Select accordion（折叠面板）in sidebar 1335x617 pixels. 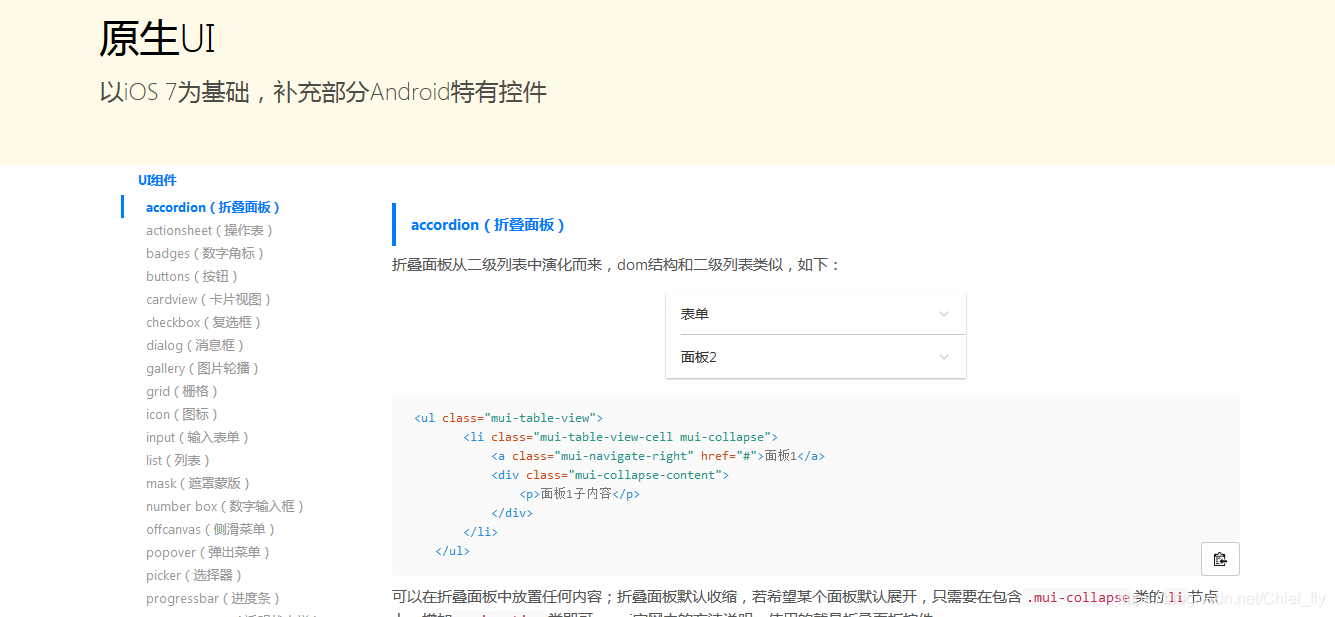coord(213,207)
